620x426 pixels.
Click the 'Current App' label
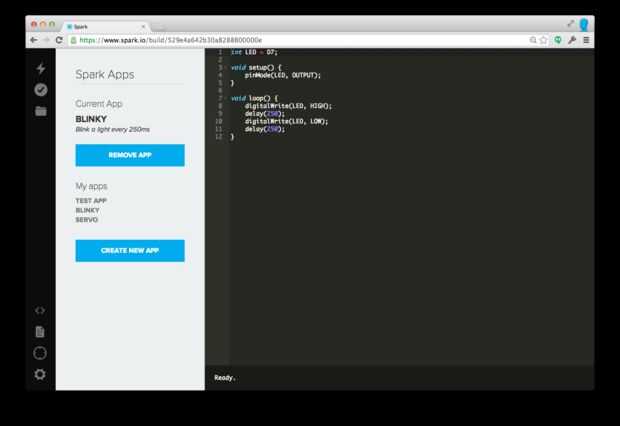pyautogui.click(x=99, y=104)
